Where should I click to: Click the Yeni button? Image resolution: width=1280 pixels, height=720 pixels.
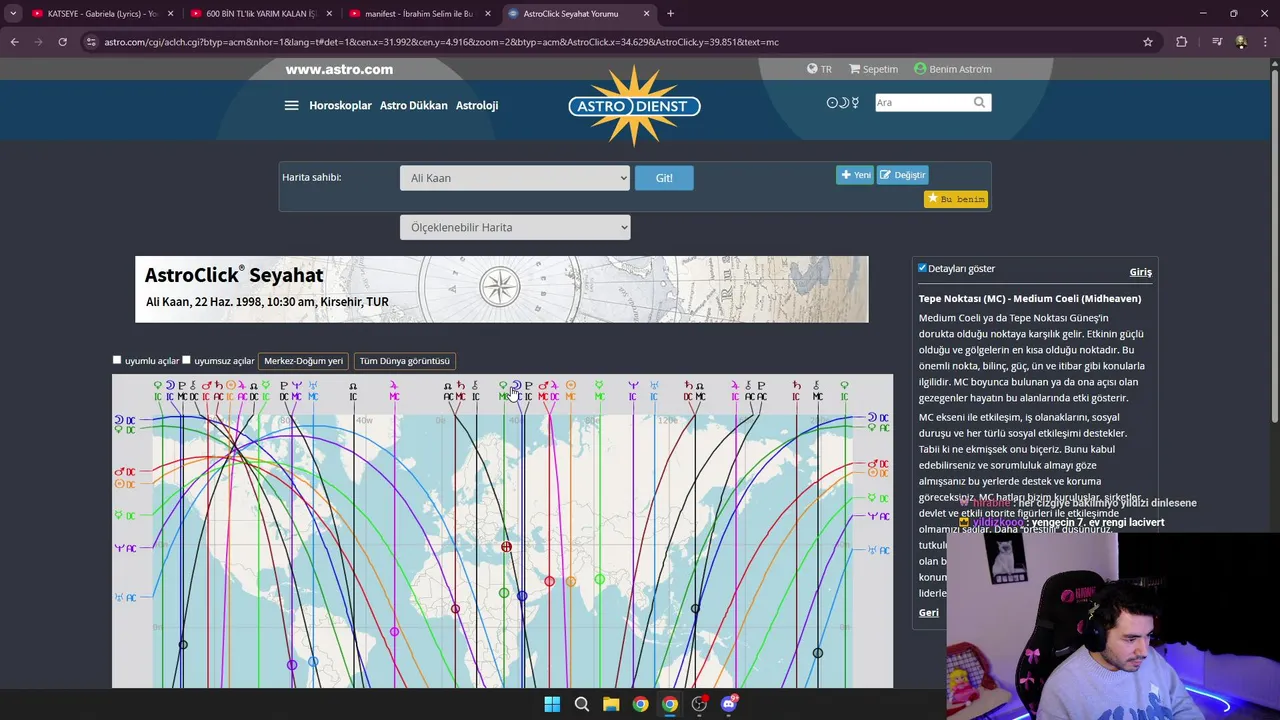click(855, 175)
